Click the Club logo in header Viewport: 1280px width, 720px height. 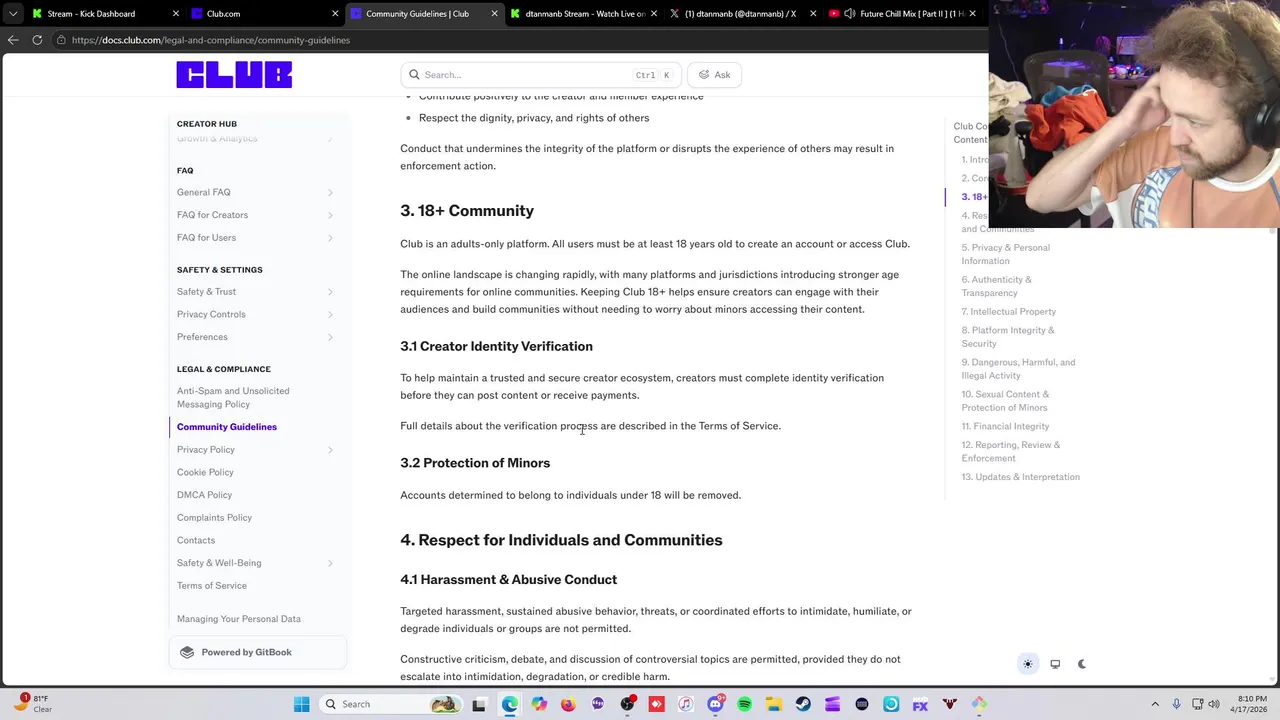click(234, 74)
